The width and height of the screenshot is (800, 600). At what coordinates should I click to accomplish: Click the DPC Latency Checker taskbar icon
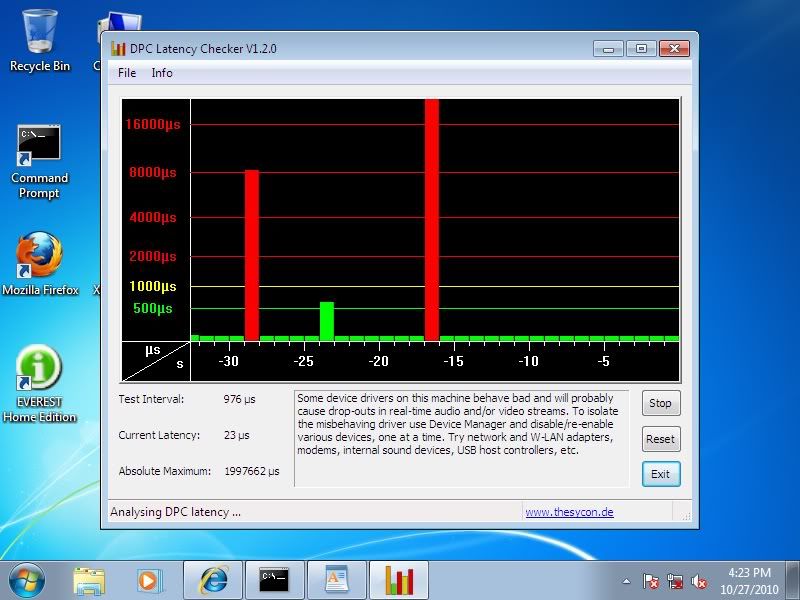tap(399, 580)
